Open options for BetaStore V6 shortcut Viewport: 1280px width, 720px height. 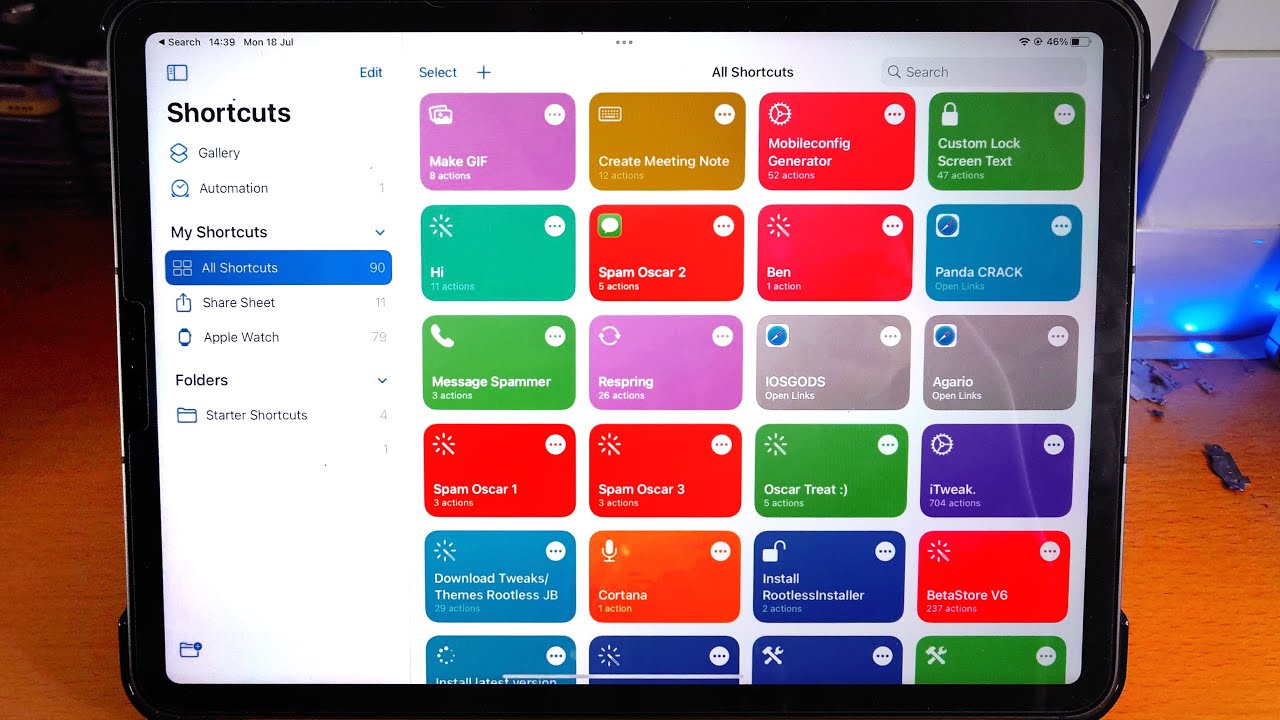pos(1050,551)
